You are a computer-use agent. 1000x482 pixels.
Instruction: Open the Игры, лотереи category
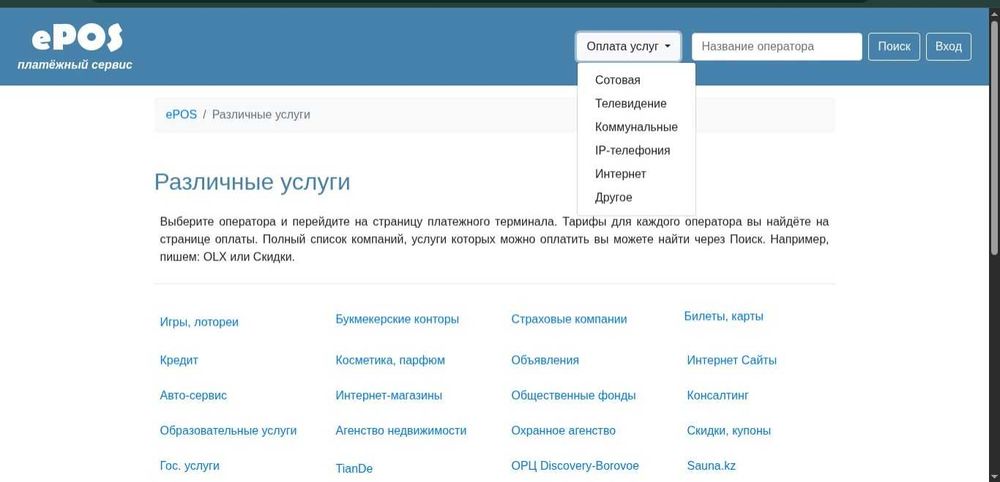point(199,322)
